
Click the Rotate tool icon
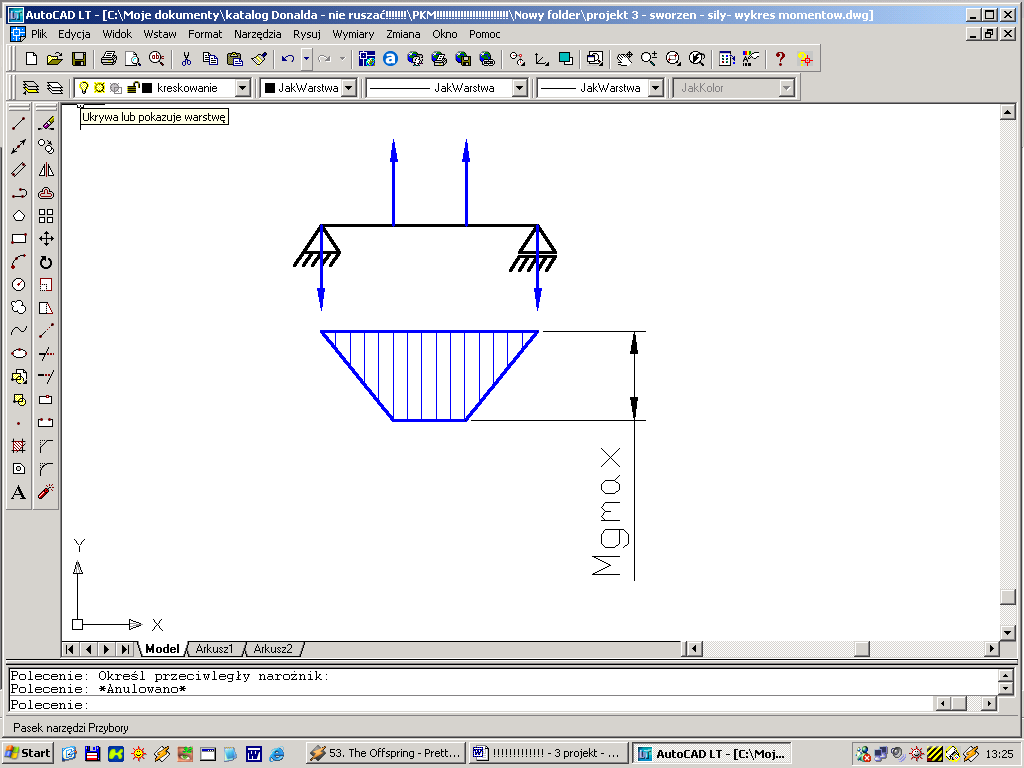click(x=46, y=262)
